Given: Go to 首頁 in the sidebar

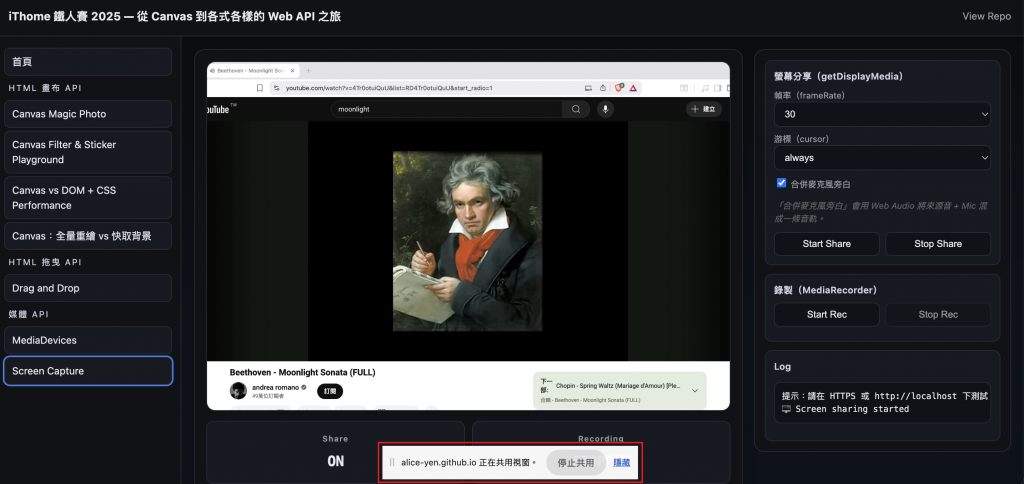Looking at the screenshot, I should point(88,62).
